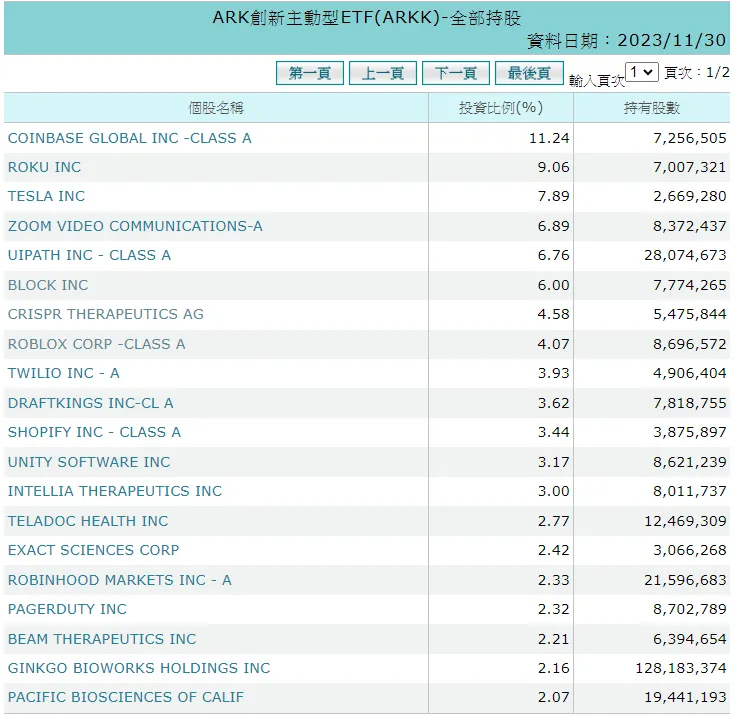
Task: Select PagerDuty weight value 2.32
Action: click(x=553, y=609)
